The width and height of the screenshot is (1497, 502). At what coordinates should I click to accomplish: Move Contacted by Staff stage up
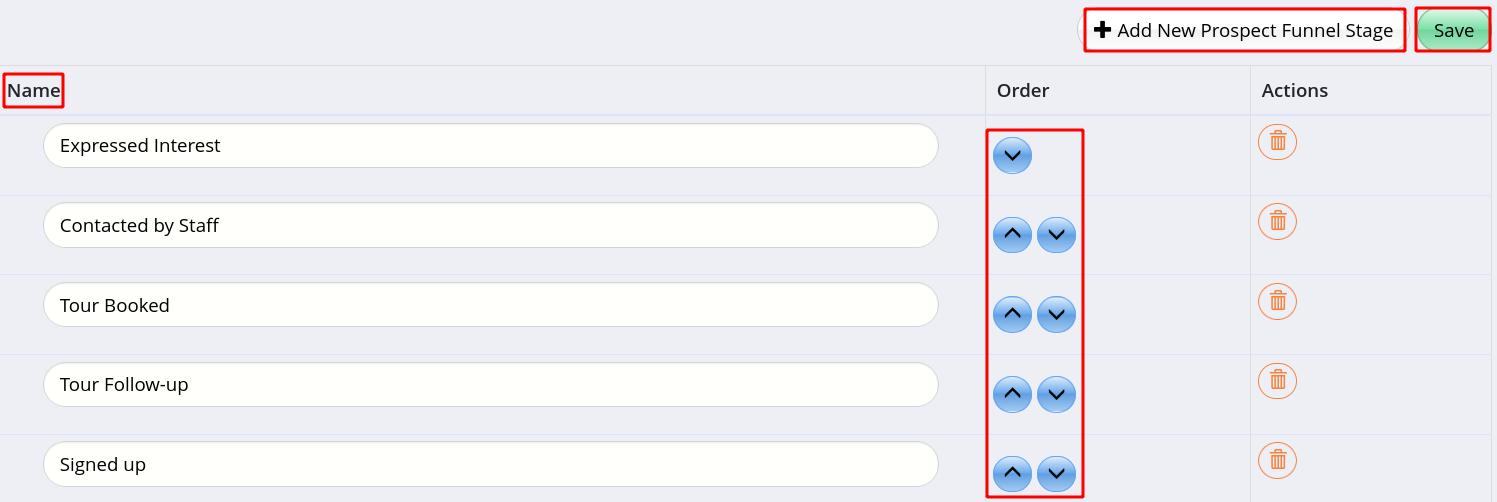point(1012,235)
